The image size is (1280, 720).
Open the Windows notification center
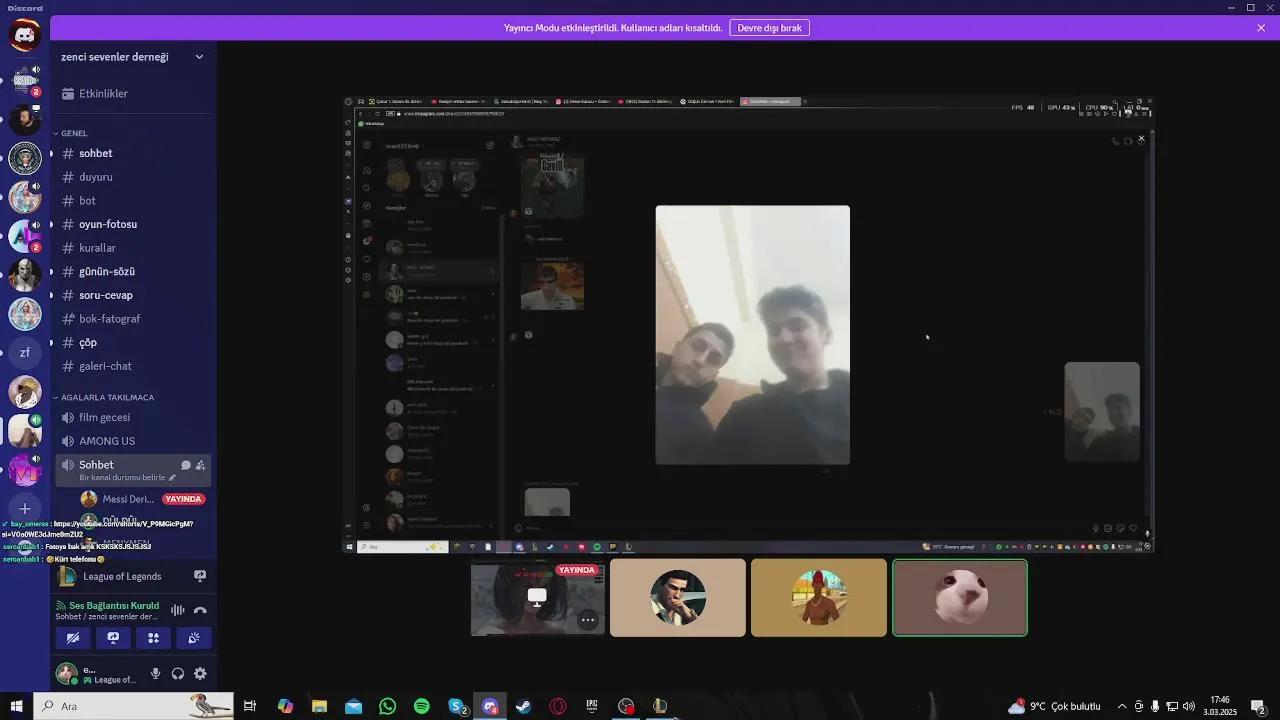coord(1259,706)
